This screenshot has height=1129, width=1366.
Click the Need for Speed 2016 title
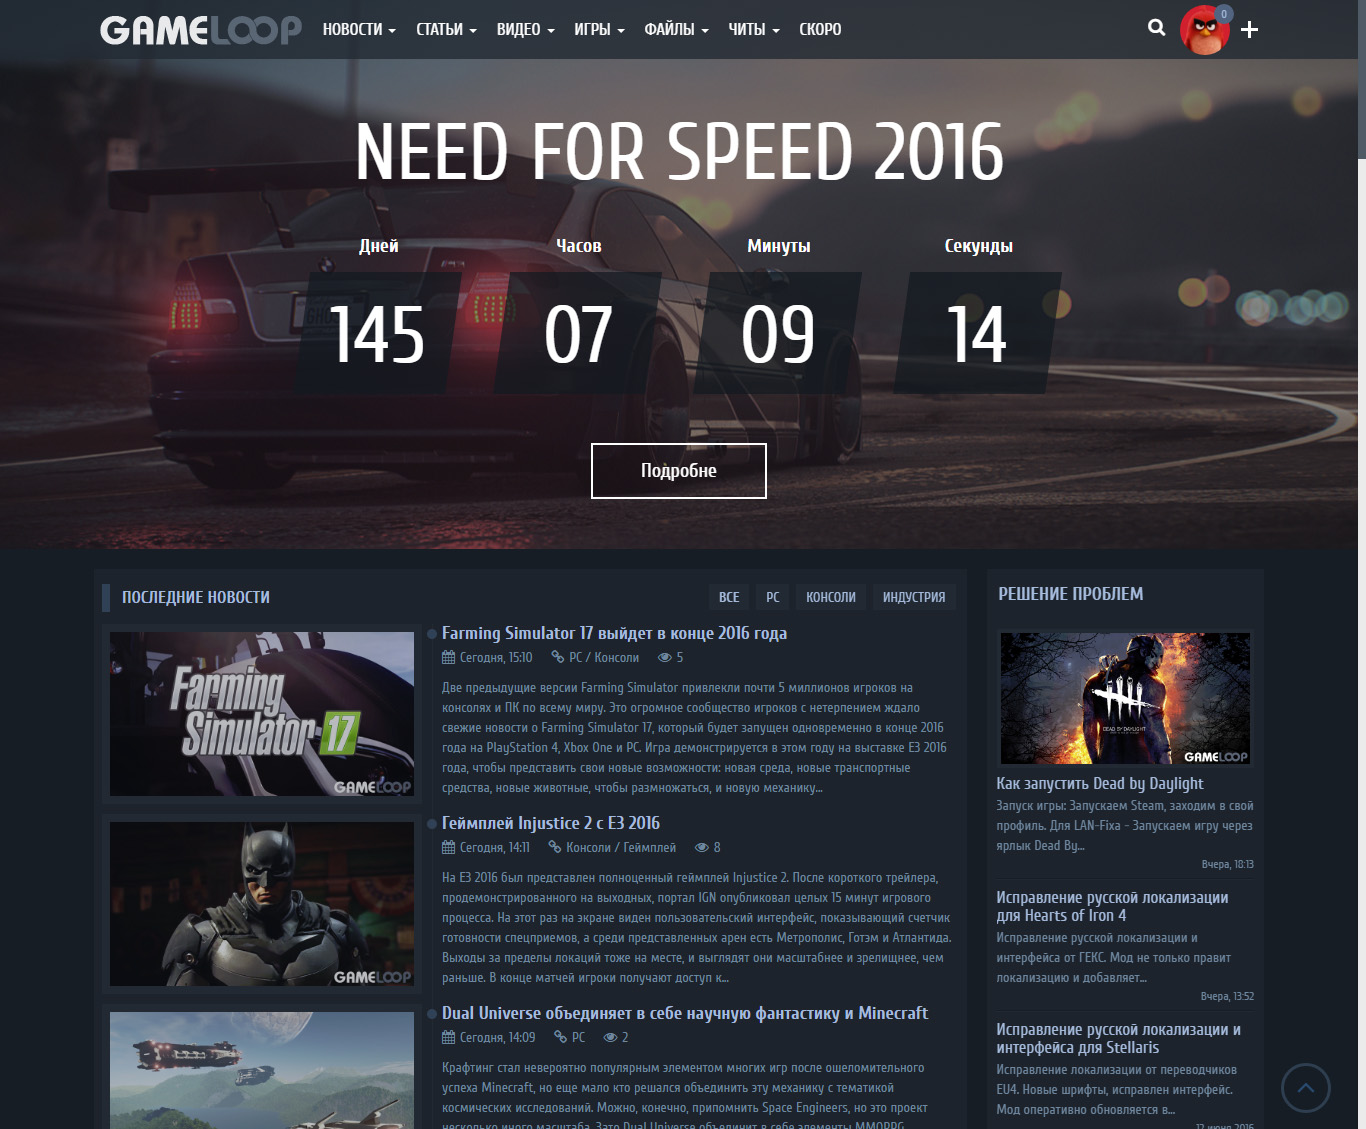point(679,153)
